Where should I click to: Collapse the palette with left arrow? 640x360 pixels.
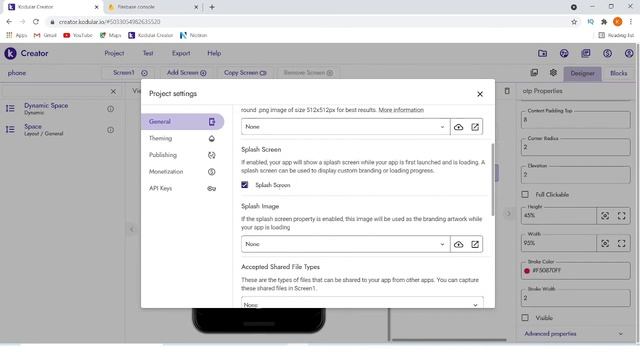point(131,229)
